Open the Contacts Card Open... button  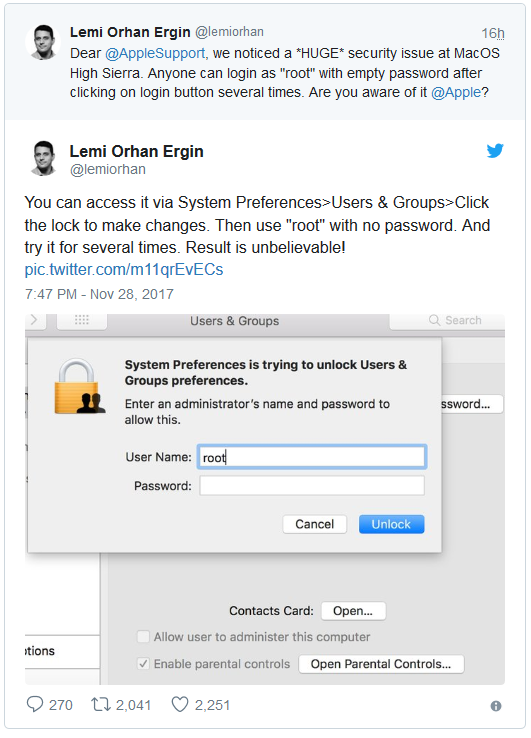tap(353, 611)
